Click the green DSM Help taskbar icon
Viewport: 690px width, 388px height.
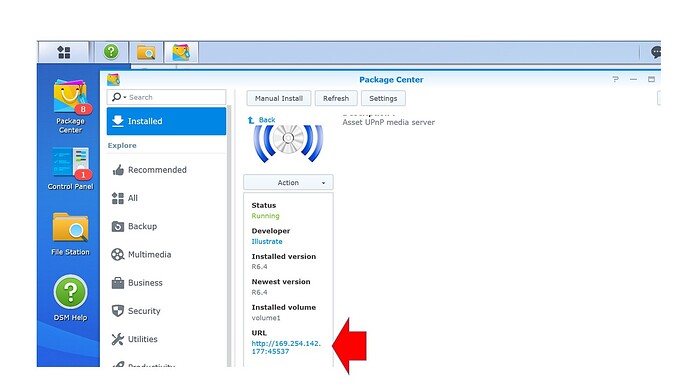coord(111,52)
